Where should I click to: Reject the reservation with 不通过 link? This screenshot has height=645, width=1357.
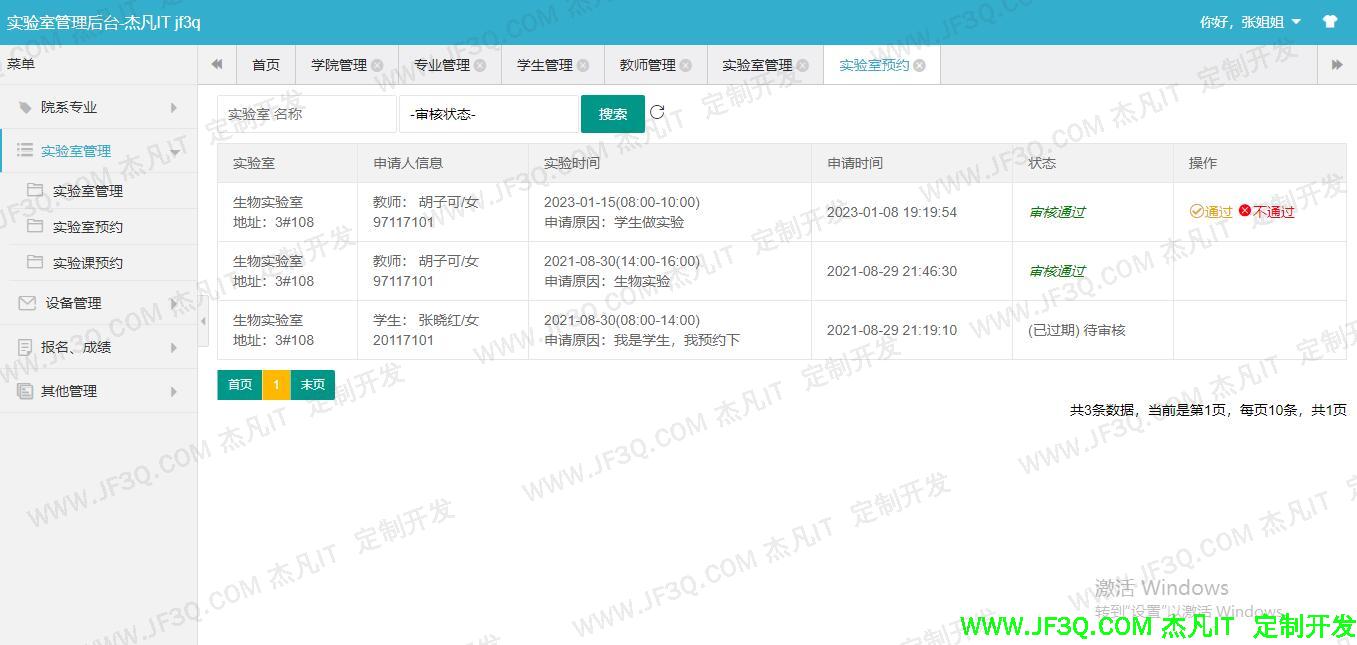[x=1267, y=212]
